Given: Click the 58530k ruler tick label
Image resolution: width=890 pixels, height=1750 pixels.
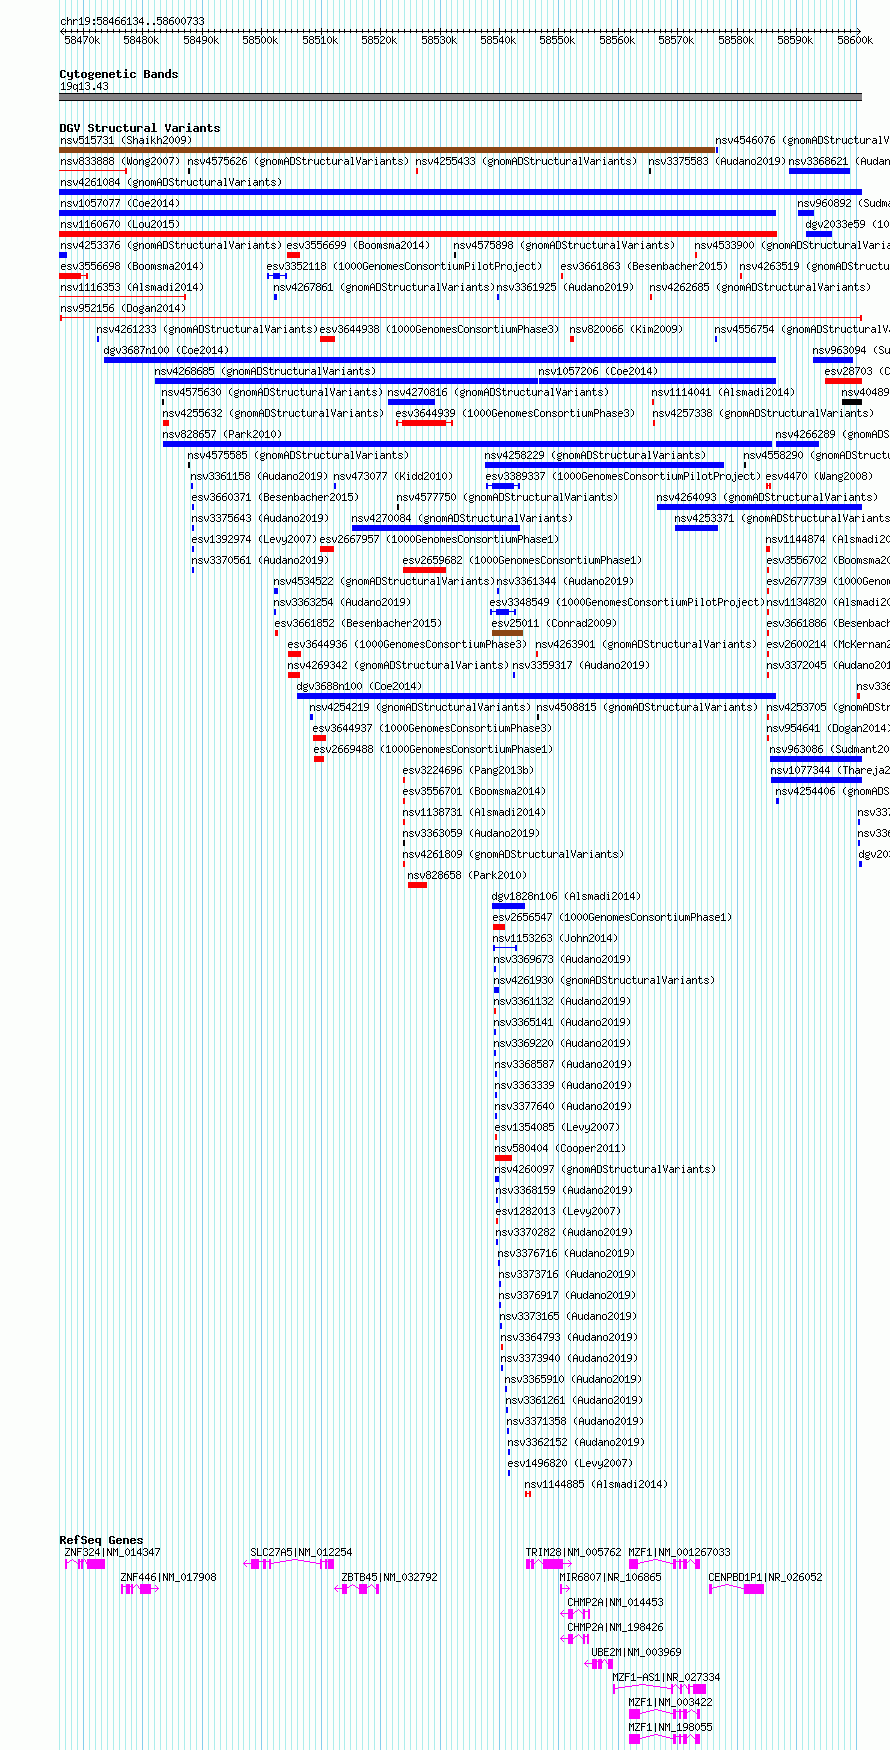Looking at the screenshot, I should pos(438,40).
